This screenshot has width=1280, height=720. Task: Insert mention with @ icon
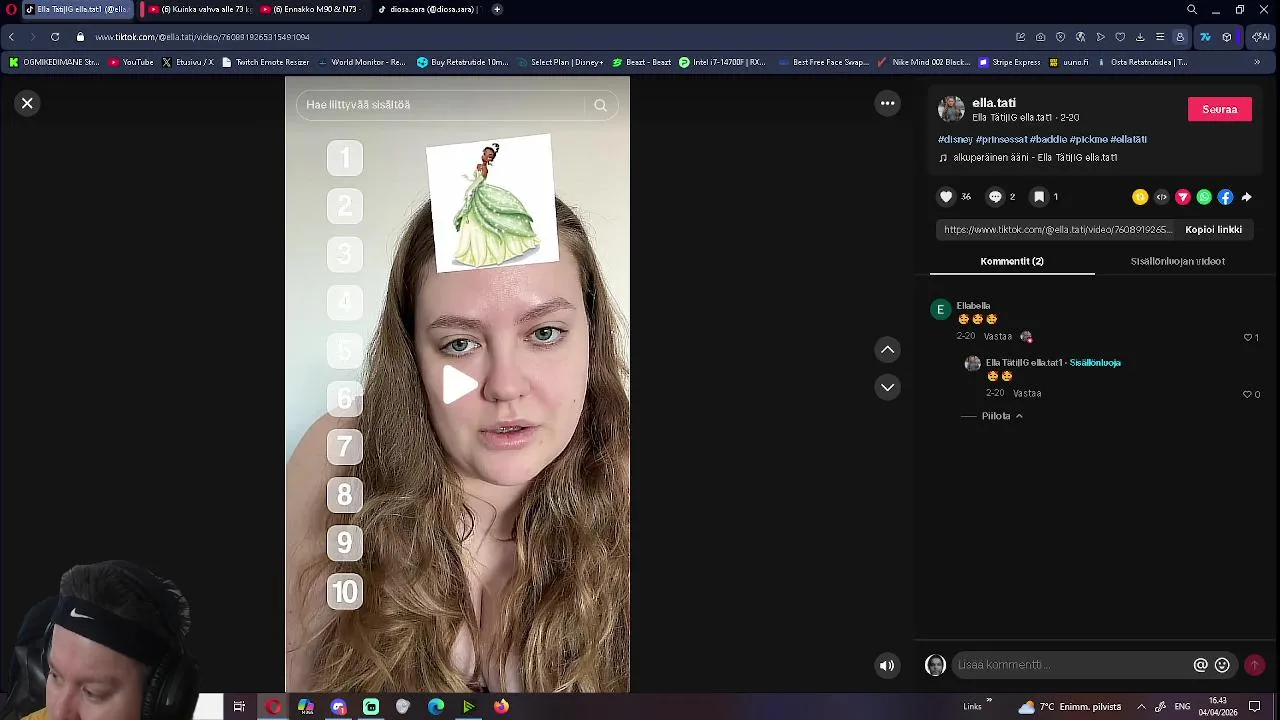[x=1200, y=665]
